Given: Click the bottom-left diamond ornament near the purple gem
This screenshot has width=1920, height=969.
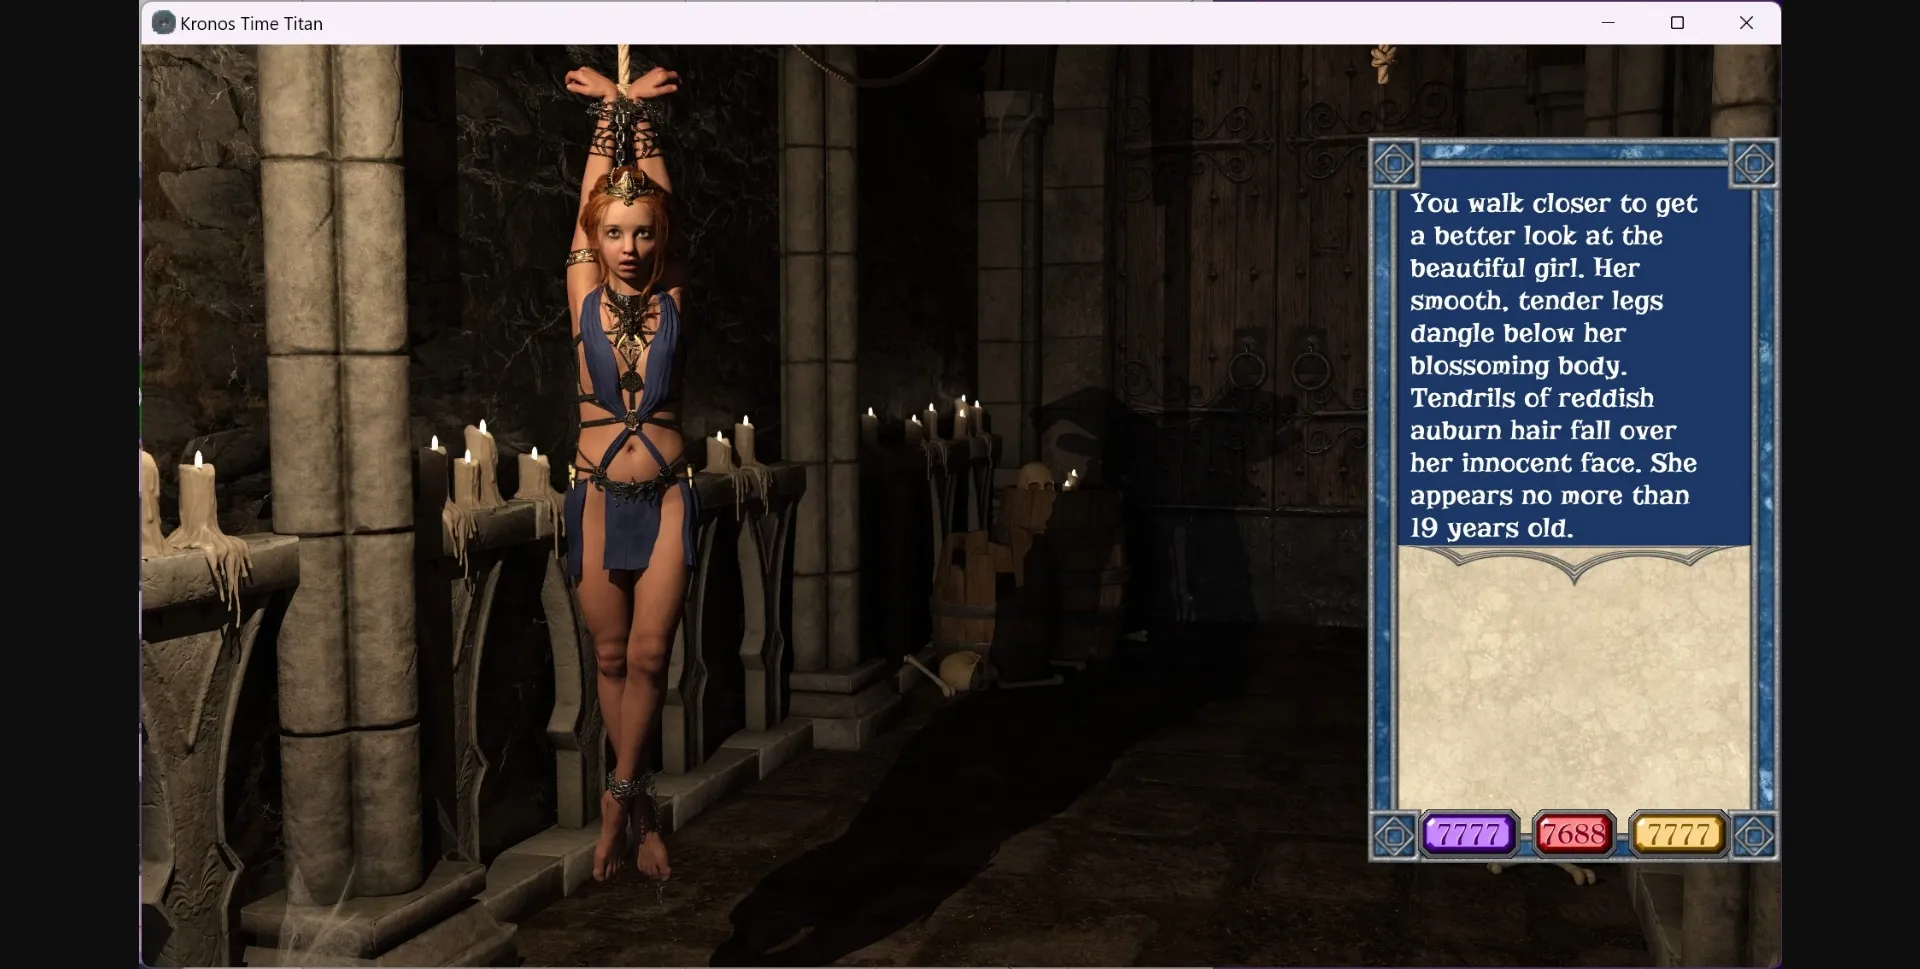Looking at the screenshot, I should coord(1396,834).
